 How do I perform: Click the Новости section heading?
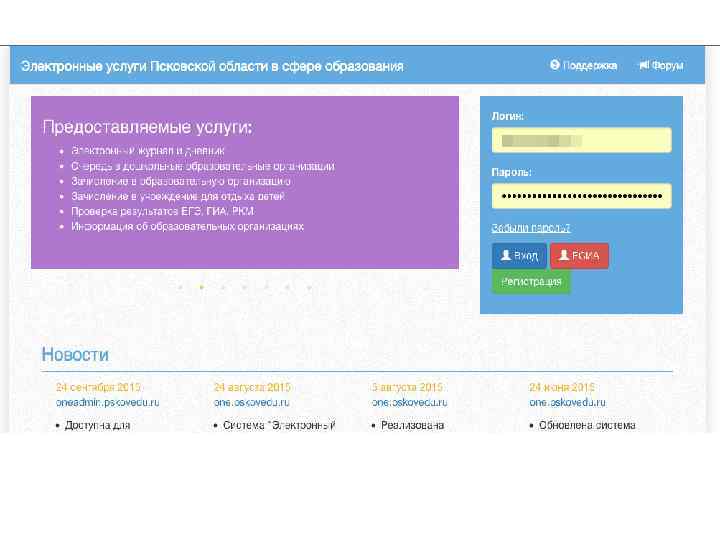75,354
